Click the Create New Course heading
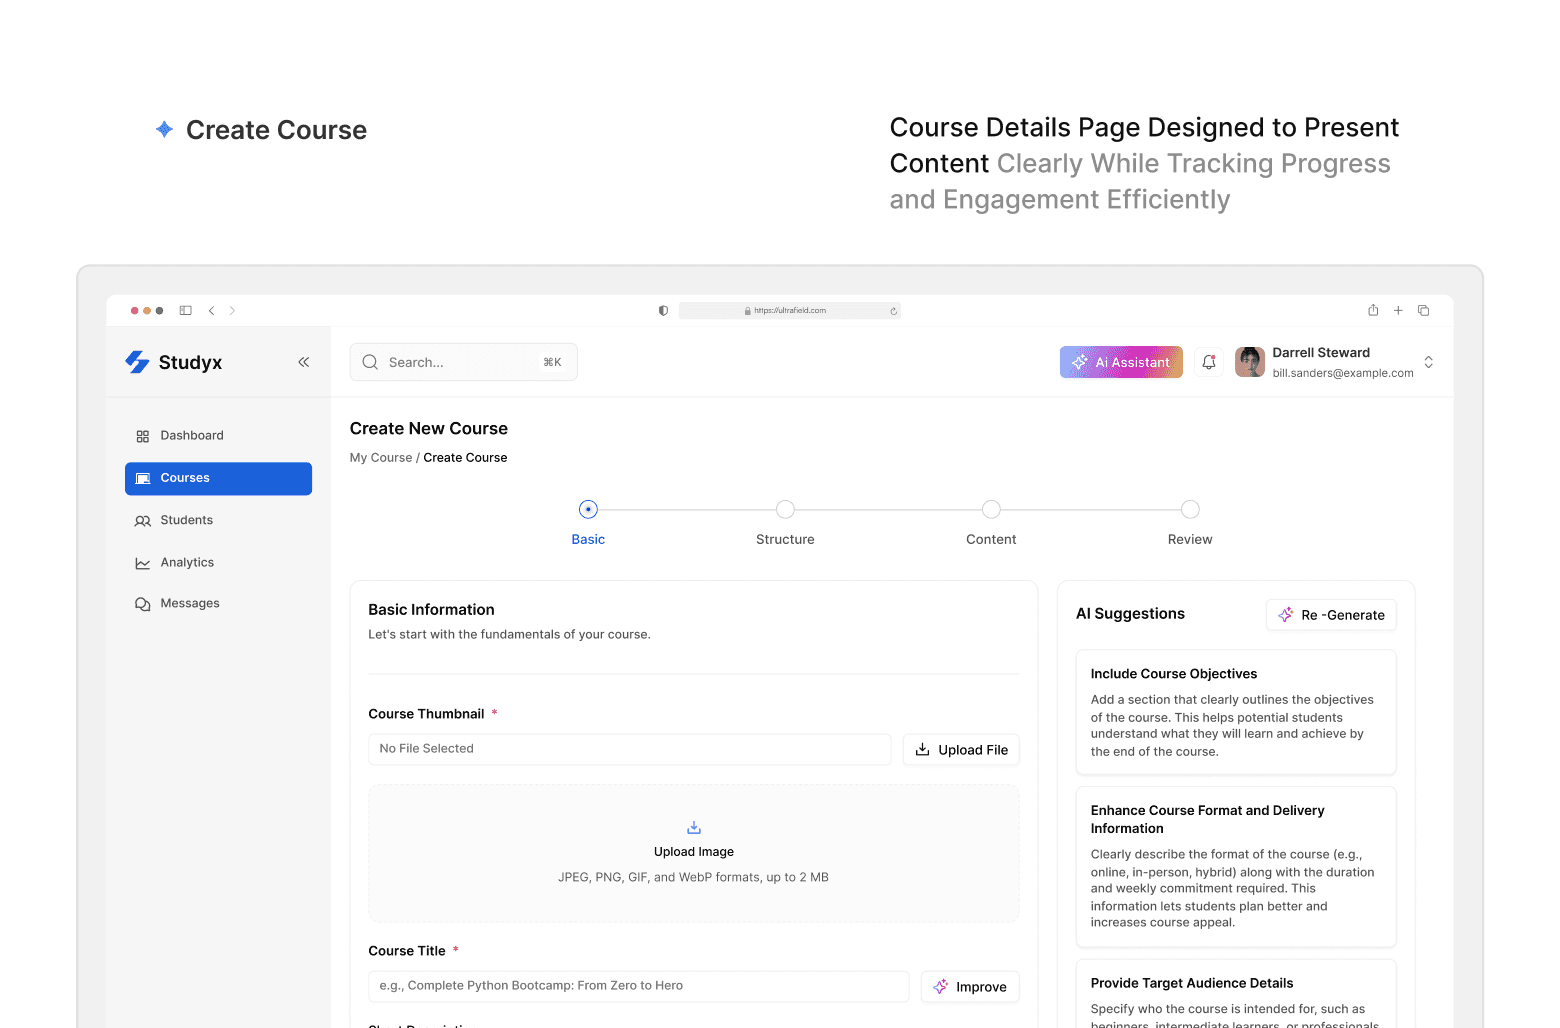The image size is (1560, 1028). pos(429,429)
